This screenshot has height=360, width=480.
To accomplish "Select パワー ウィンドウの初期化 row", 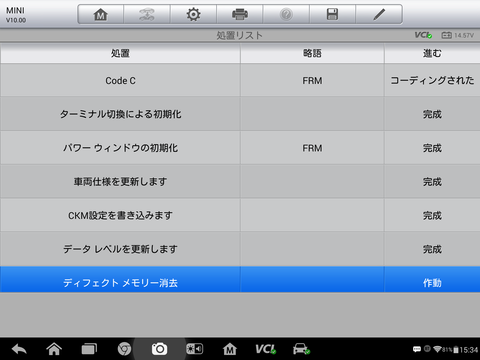I will pyautogui.click(x=240, y=148).
